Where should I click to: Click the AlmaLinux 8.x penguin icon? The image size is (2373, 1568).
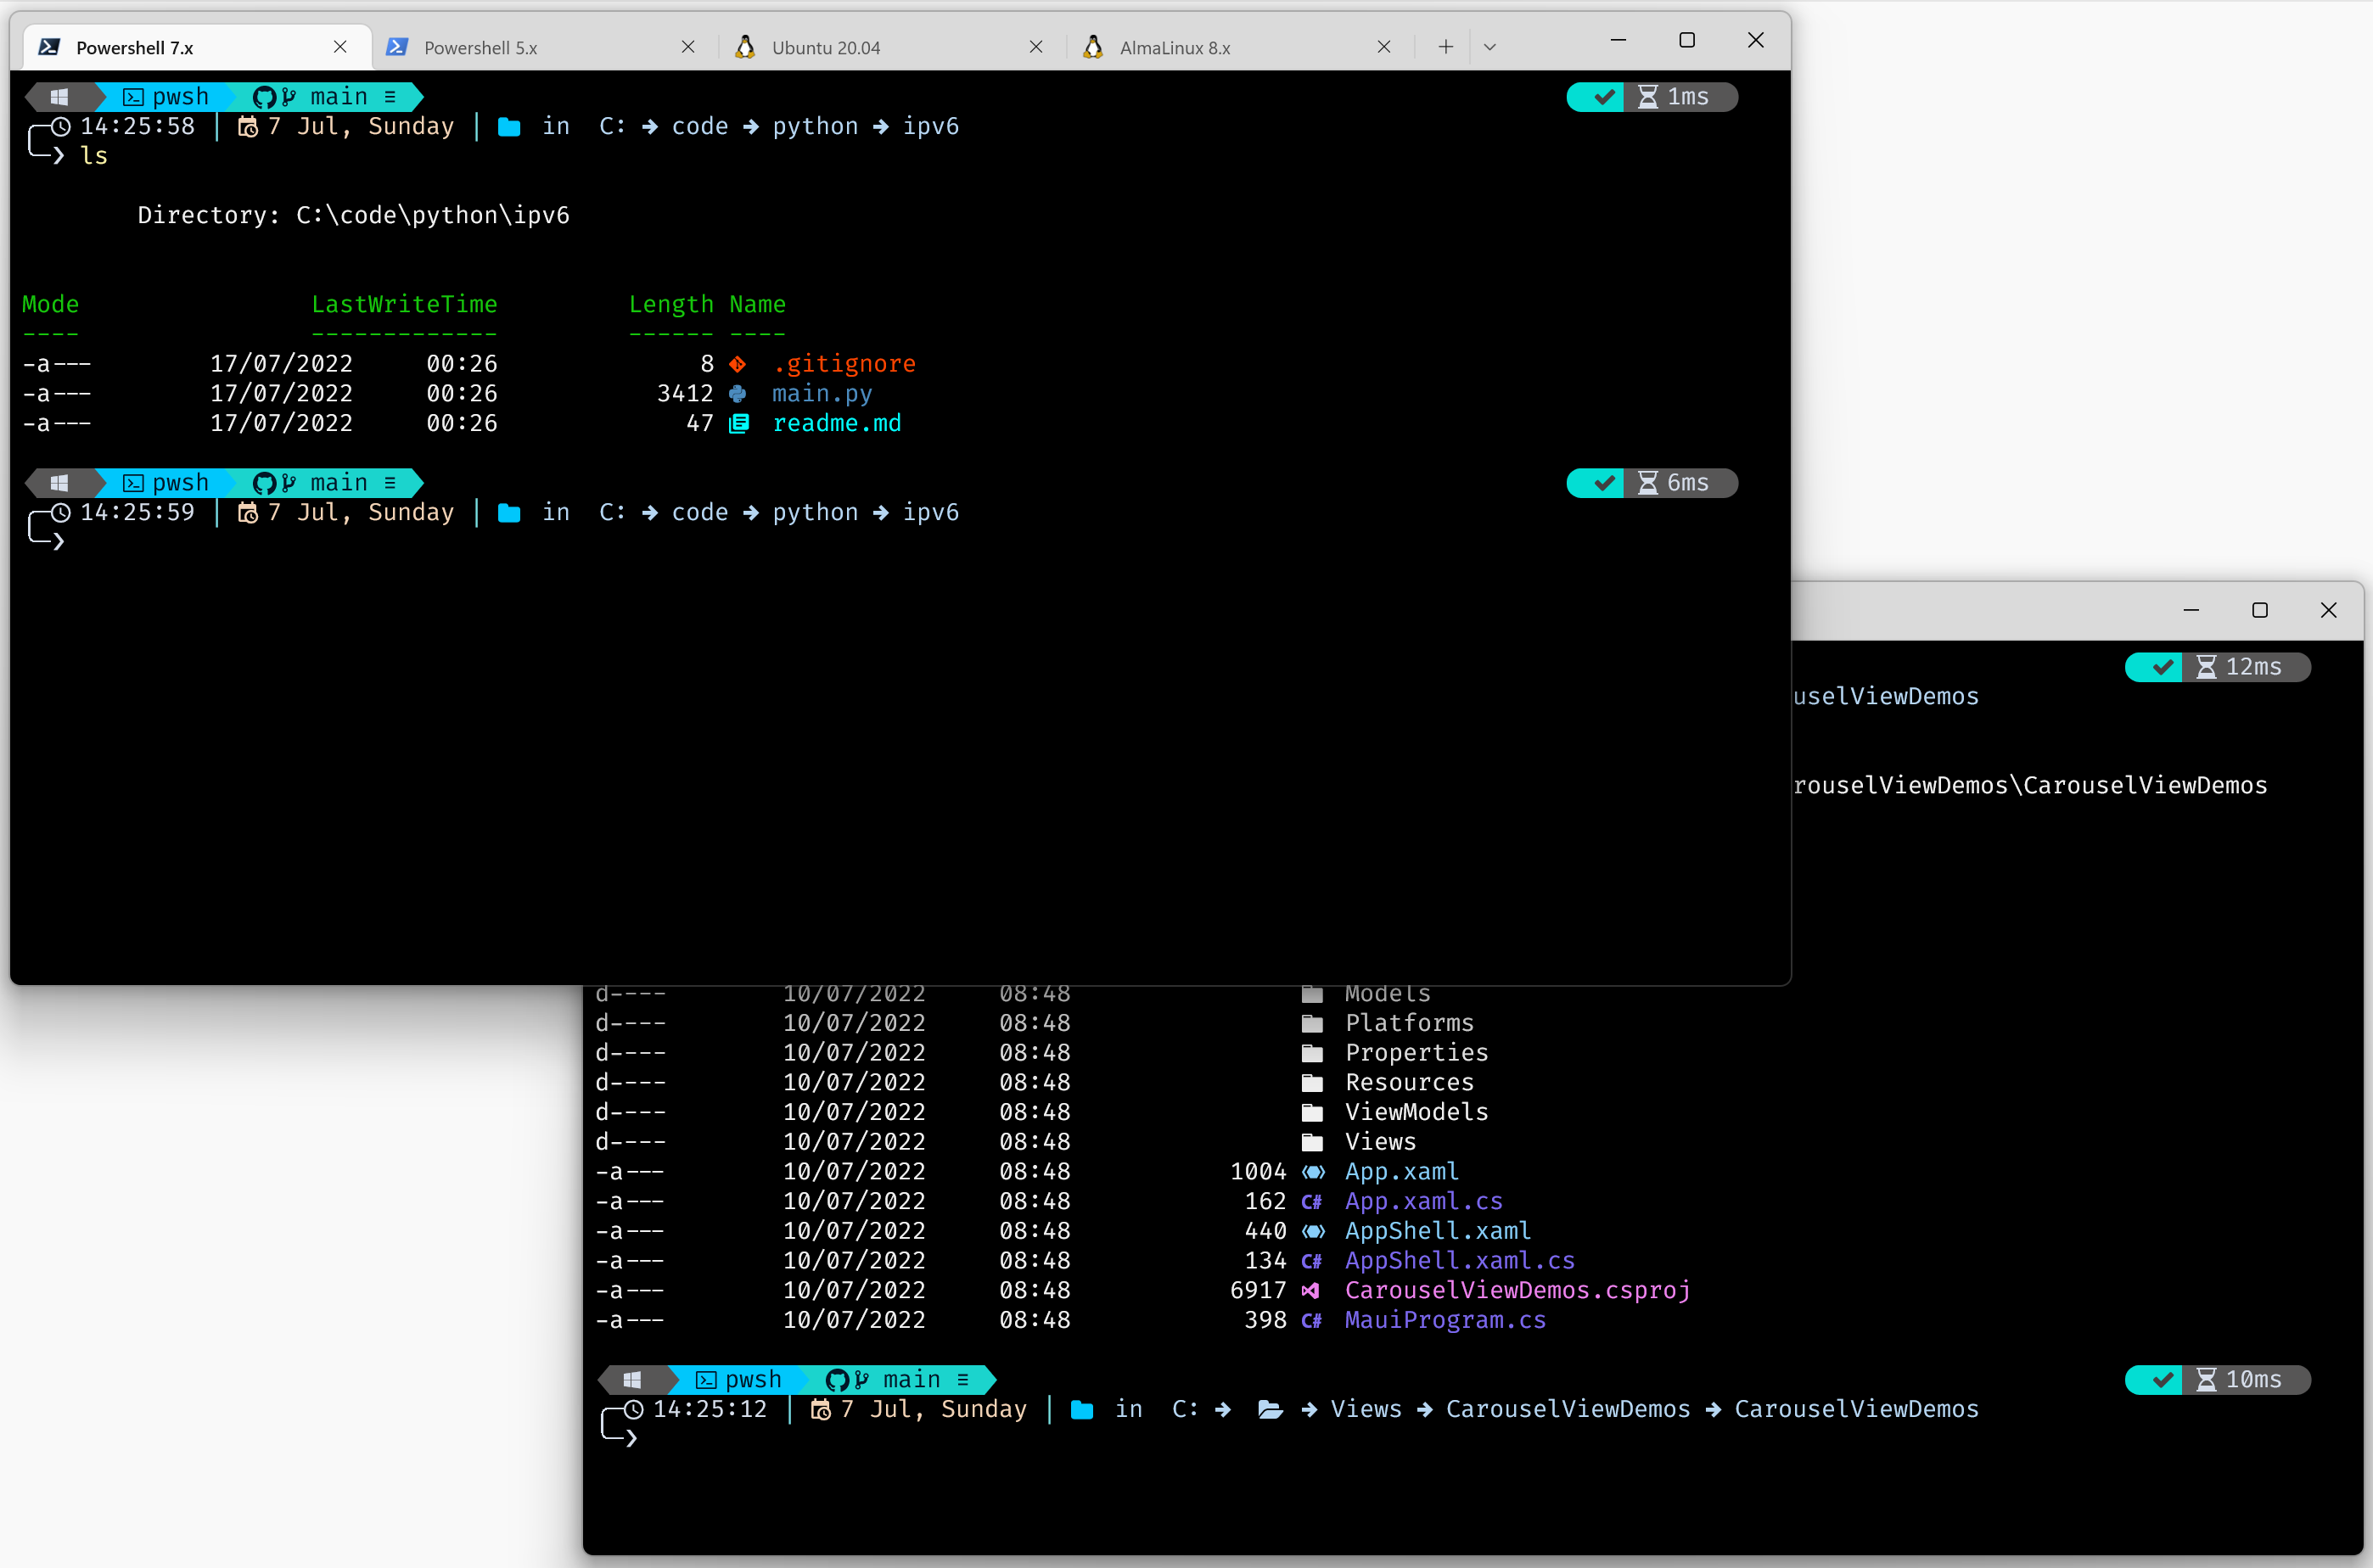coord(1093,47)
